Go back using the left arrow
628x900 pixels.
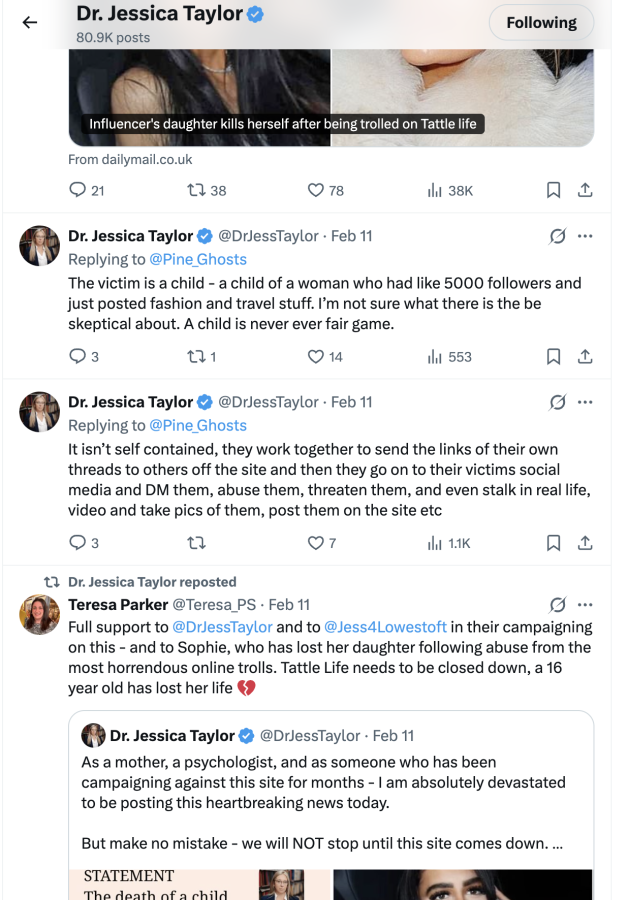point(30,22)
